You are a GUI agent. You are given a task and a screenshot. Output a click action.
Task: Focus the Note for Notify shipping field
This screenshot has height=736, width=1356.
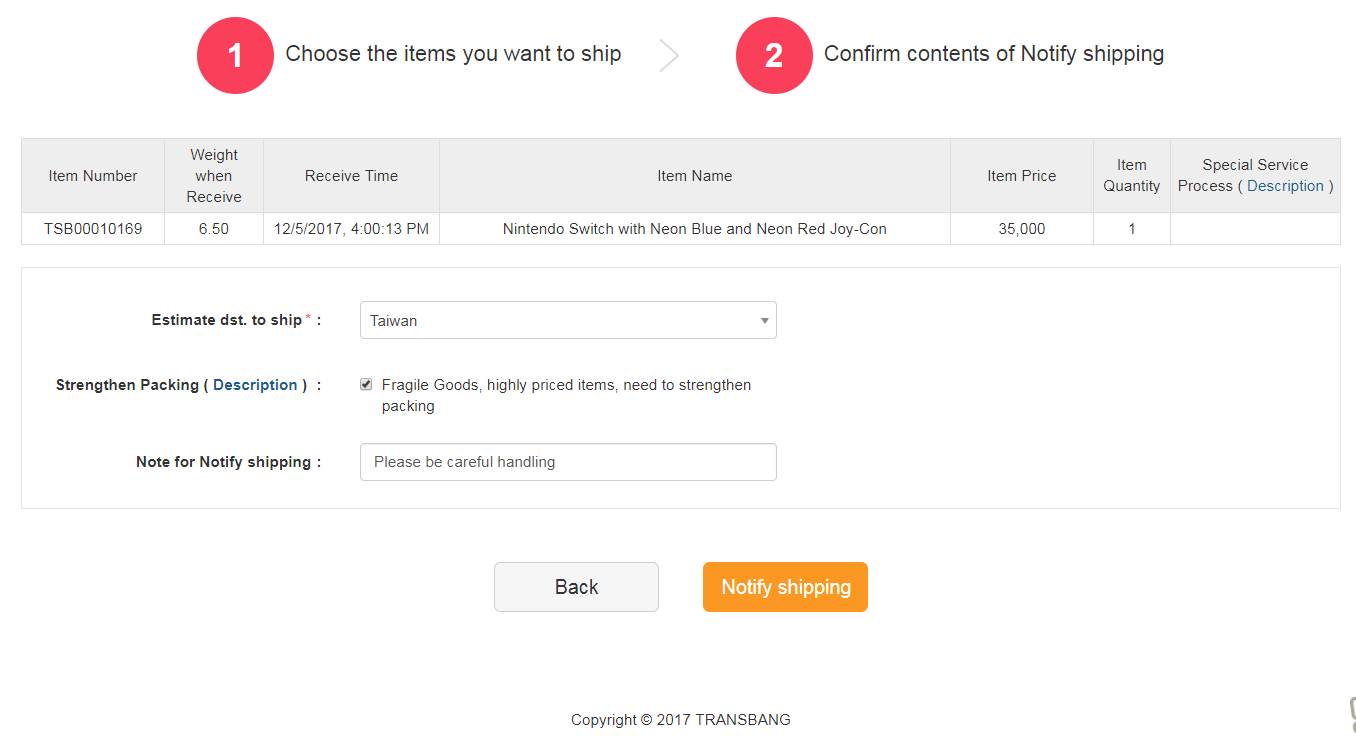coord(568,462)
